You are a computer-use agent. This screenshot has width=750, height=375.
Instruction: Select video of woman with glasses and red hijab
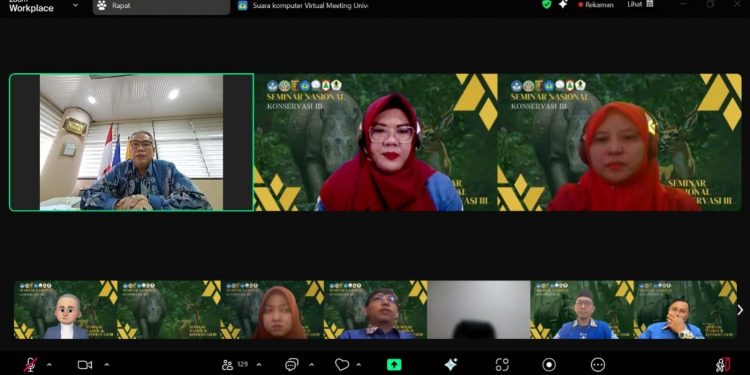(x=375, y=142)
